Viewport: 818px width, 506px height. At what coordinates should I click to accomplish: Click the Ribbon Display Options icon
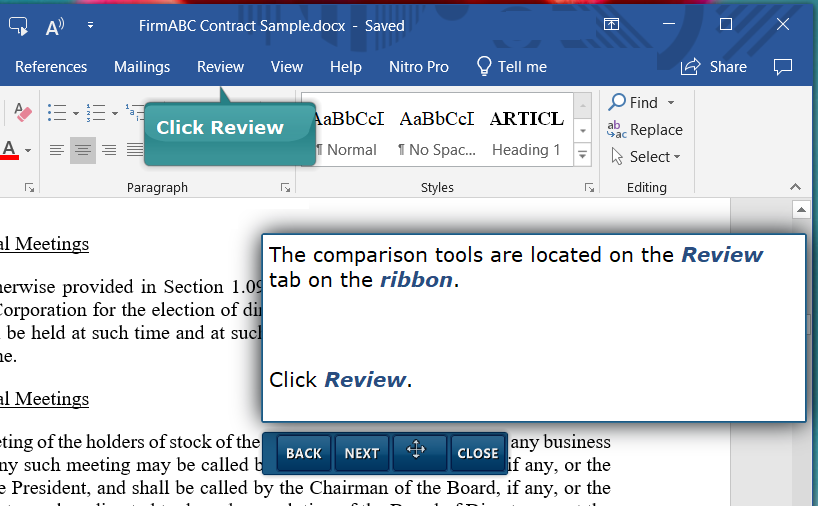pyautogui.click(x=610, y=25)
